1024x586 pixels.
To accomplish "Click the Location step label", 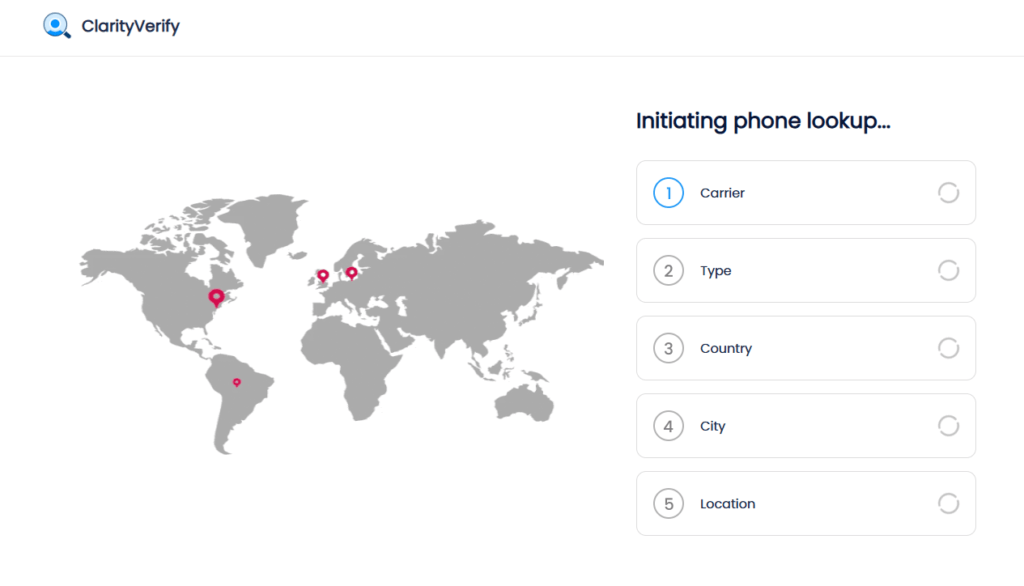I will 727,504.
